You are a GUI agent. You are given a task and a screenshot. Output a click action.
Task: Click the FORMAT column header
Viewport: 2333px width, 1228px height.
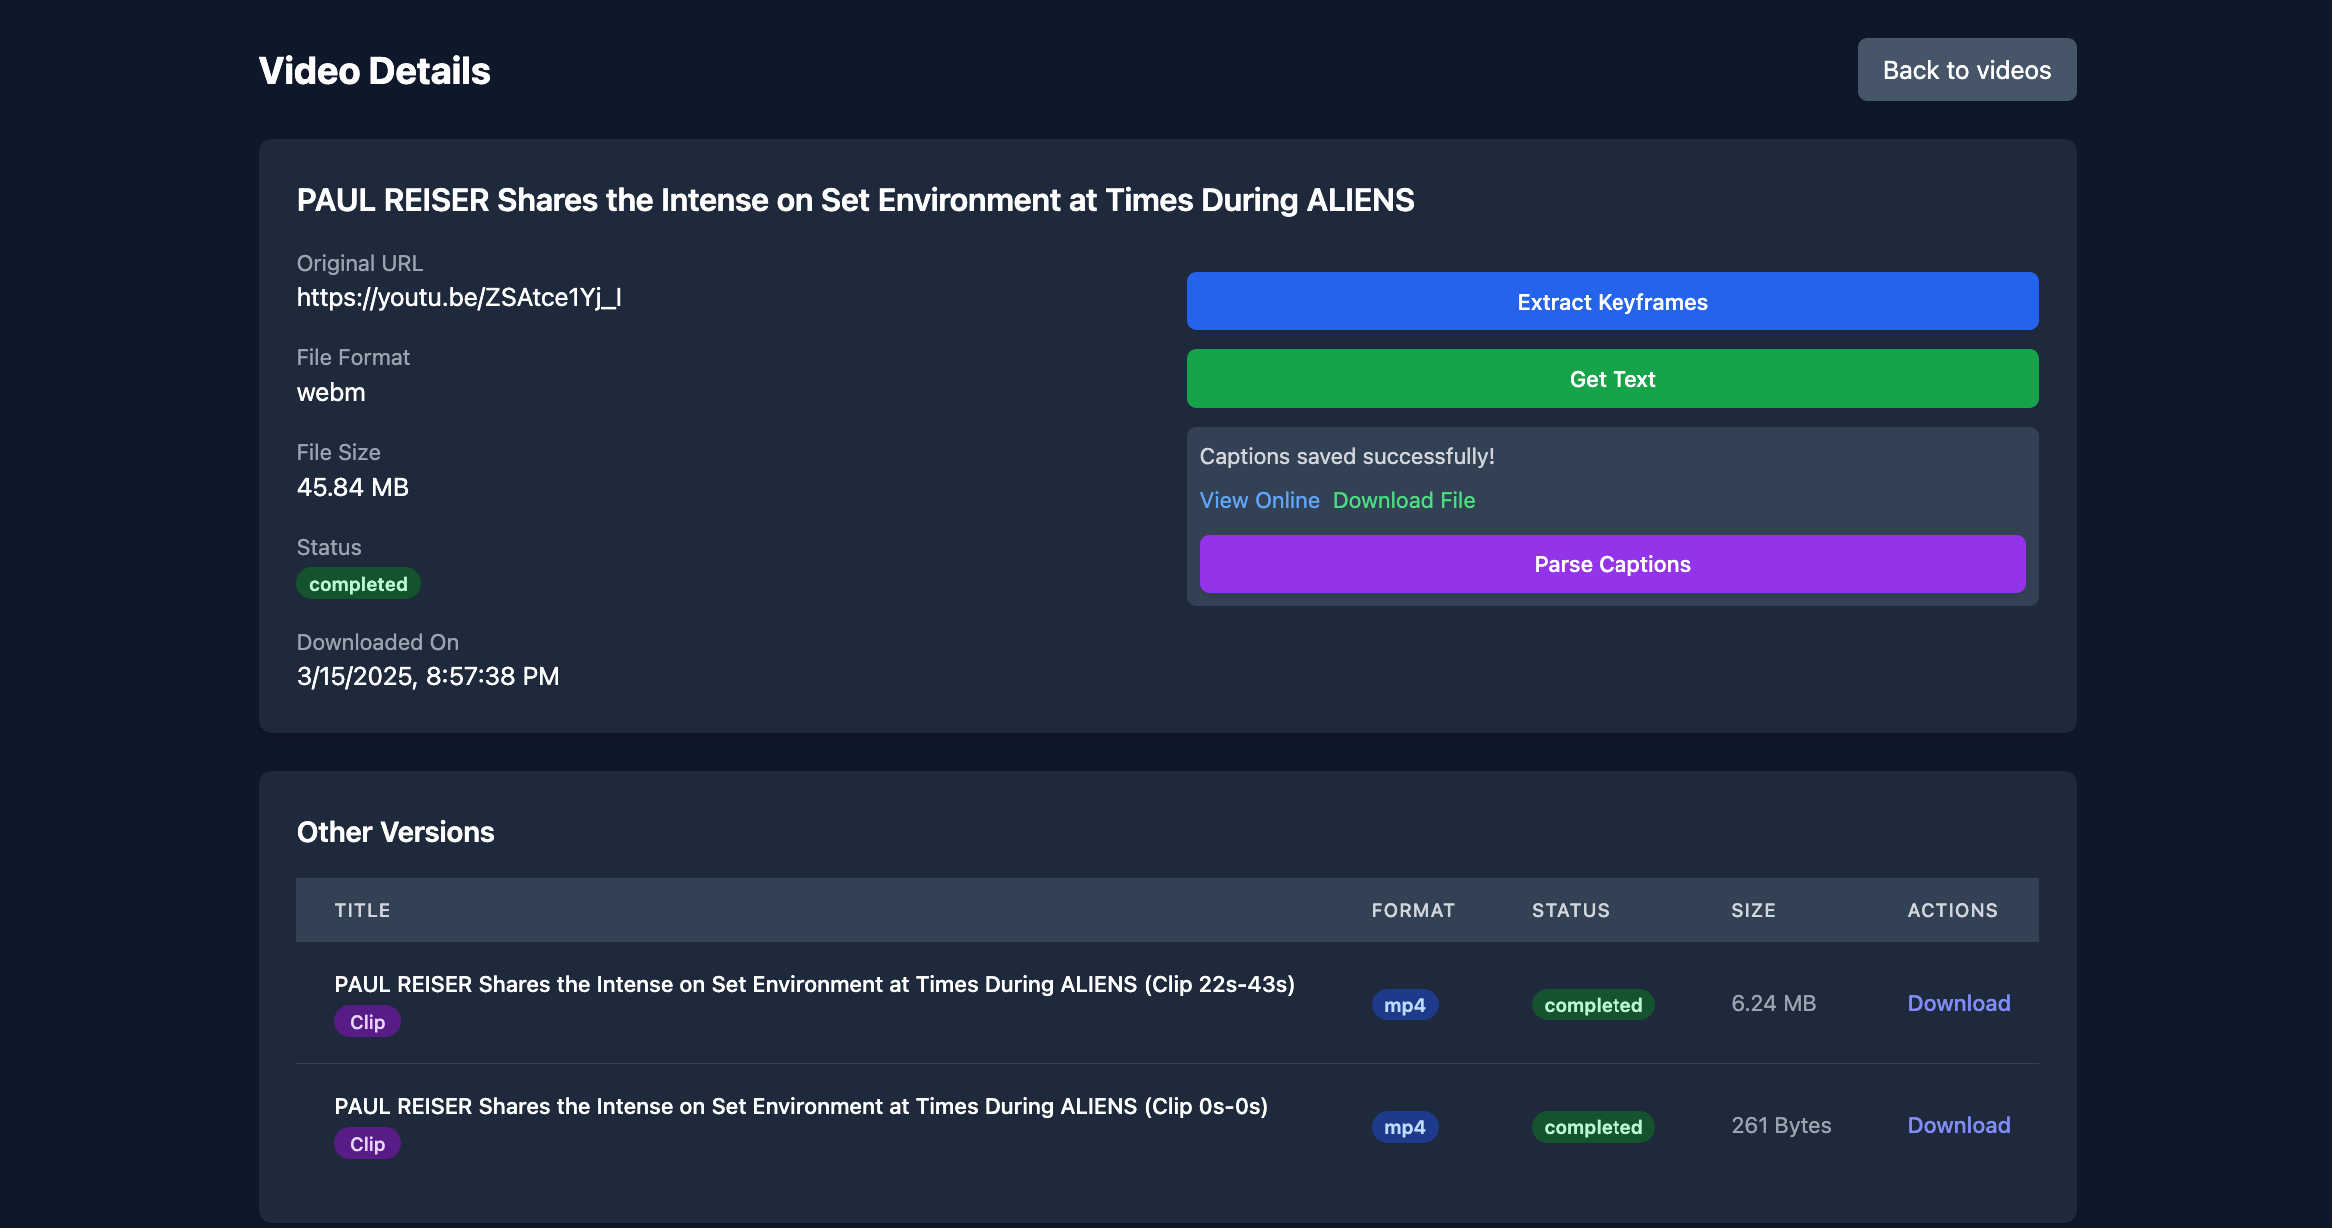pyautogui.click(x=1413, y=910)
